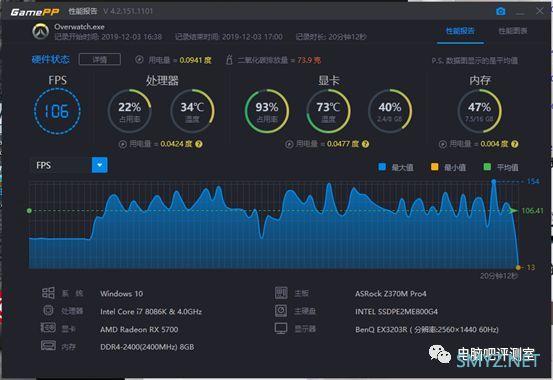Click the 0.0941 total power value
The width and height of the screenshot is (553, 380).
click(195, 60)
